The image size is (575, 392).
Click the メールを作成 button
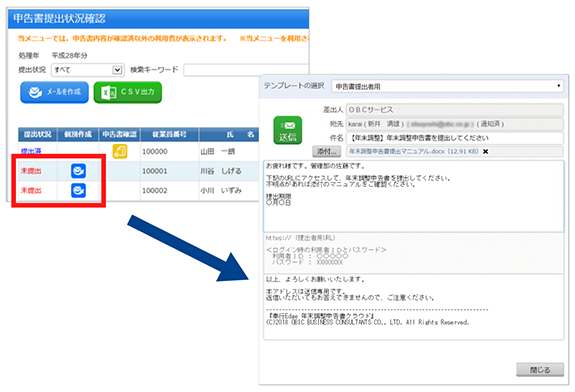(54, 92)
